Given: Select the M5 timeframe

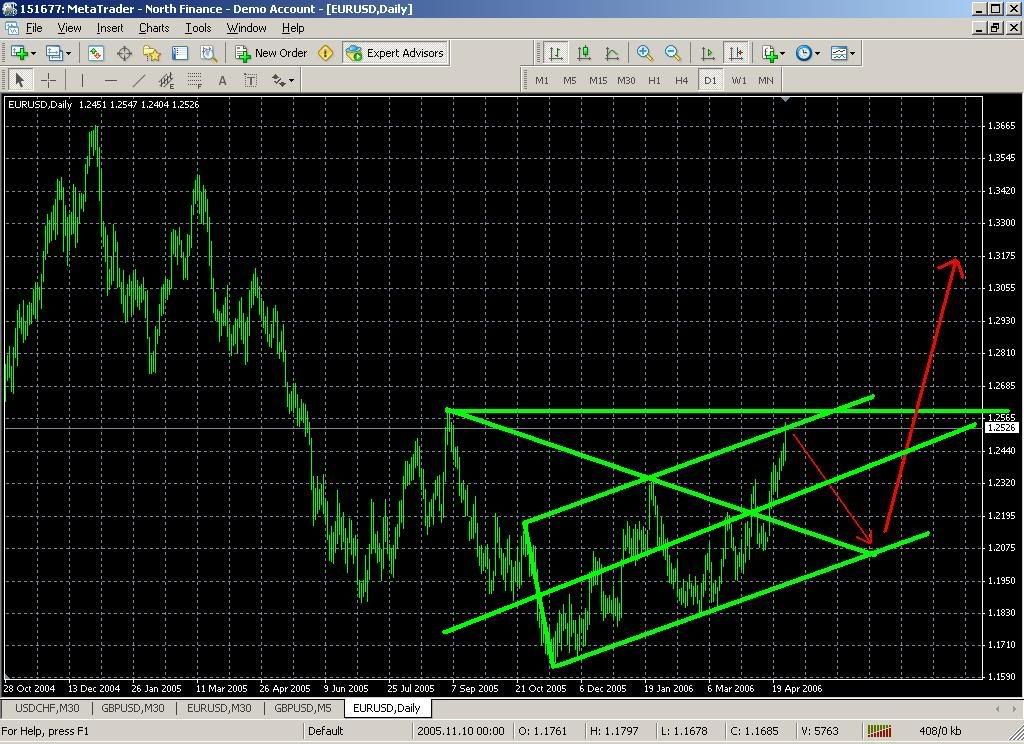Looking at the screenshot, I should point(570,80).
